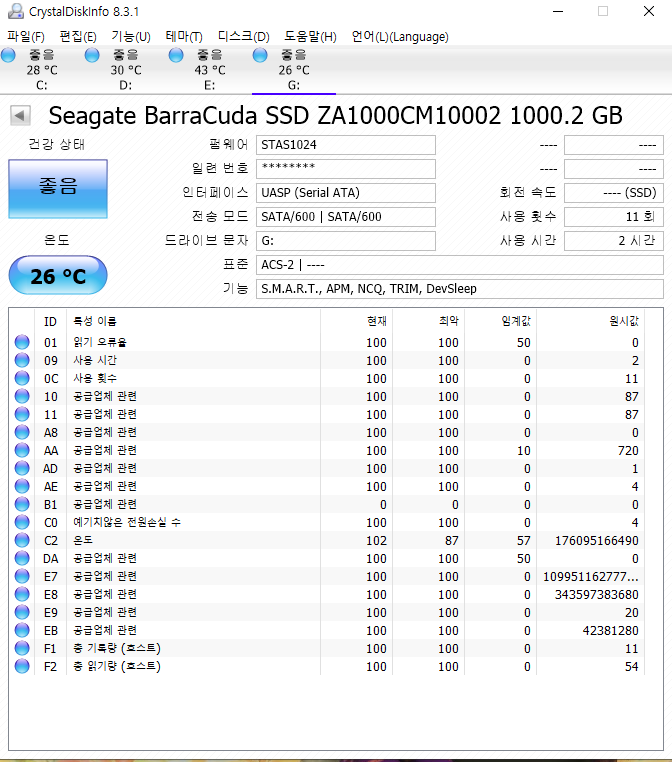Select the 예기치않은 전원손실 수 attribute name

(127, 522)
